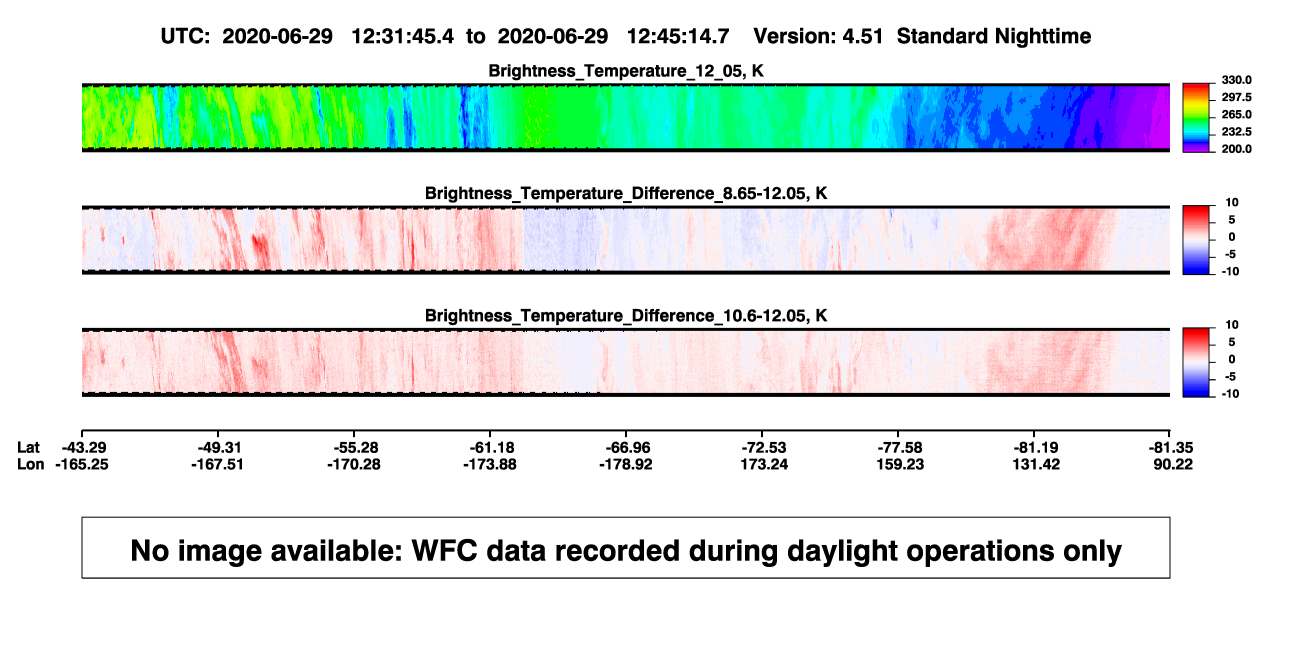Screen dimensions: 1300x667
Task: Click latitude tick value -43.29
Action: (82, 447)
